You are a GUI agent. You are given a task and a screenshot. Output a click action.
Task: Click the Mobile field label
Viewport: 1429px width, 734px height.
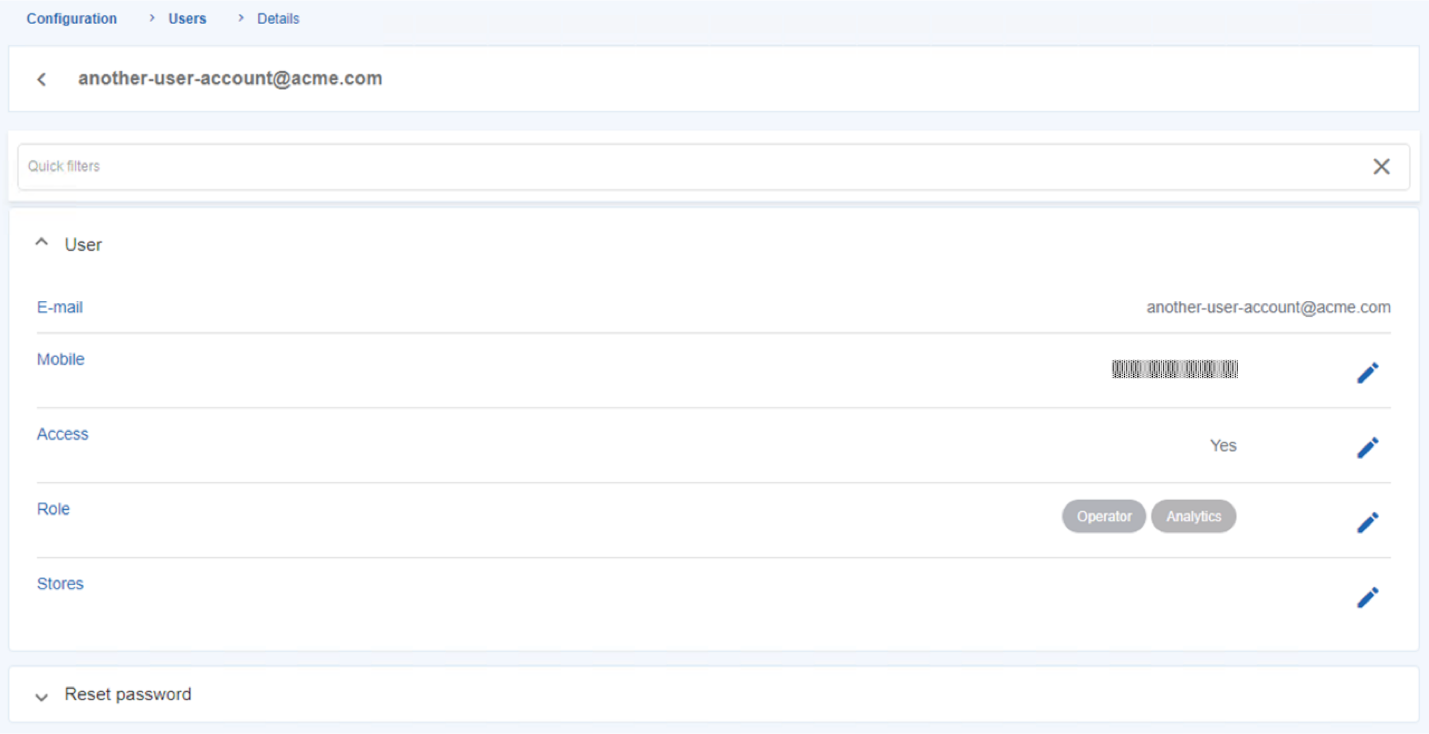pyautogui.click(x=61, y=359)
